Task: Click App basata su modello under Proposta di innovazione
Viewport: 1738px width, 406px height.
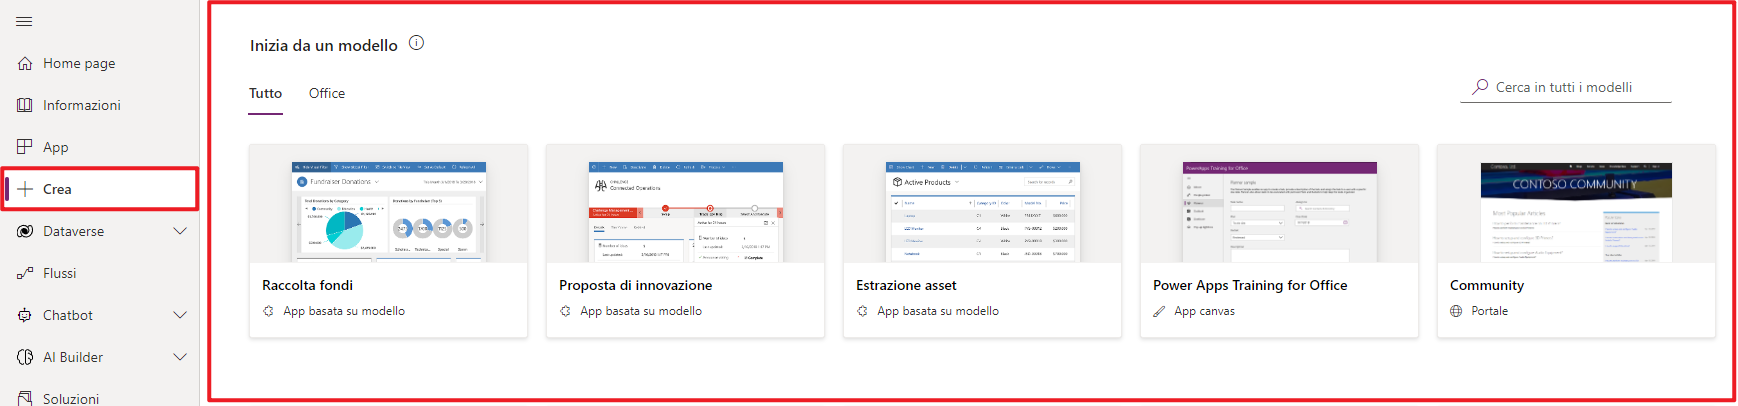Action: click(x=641, y=311)
